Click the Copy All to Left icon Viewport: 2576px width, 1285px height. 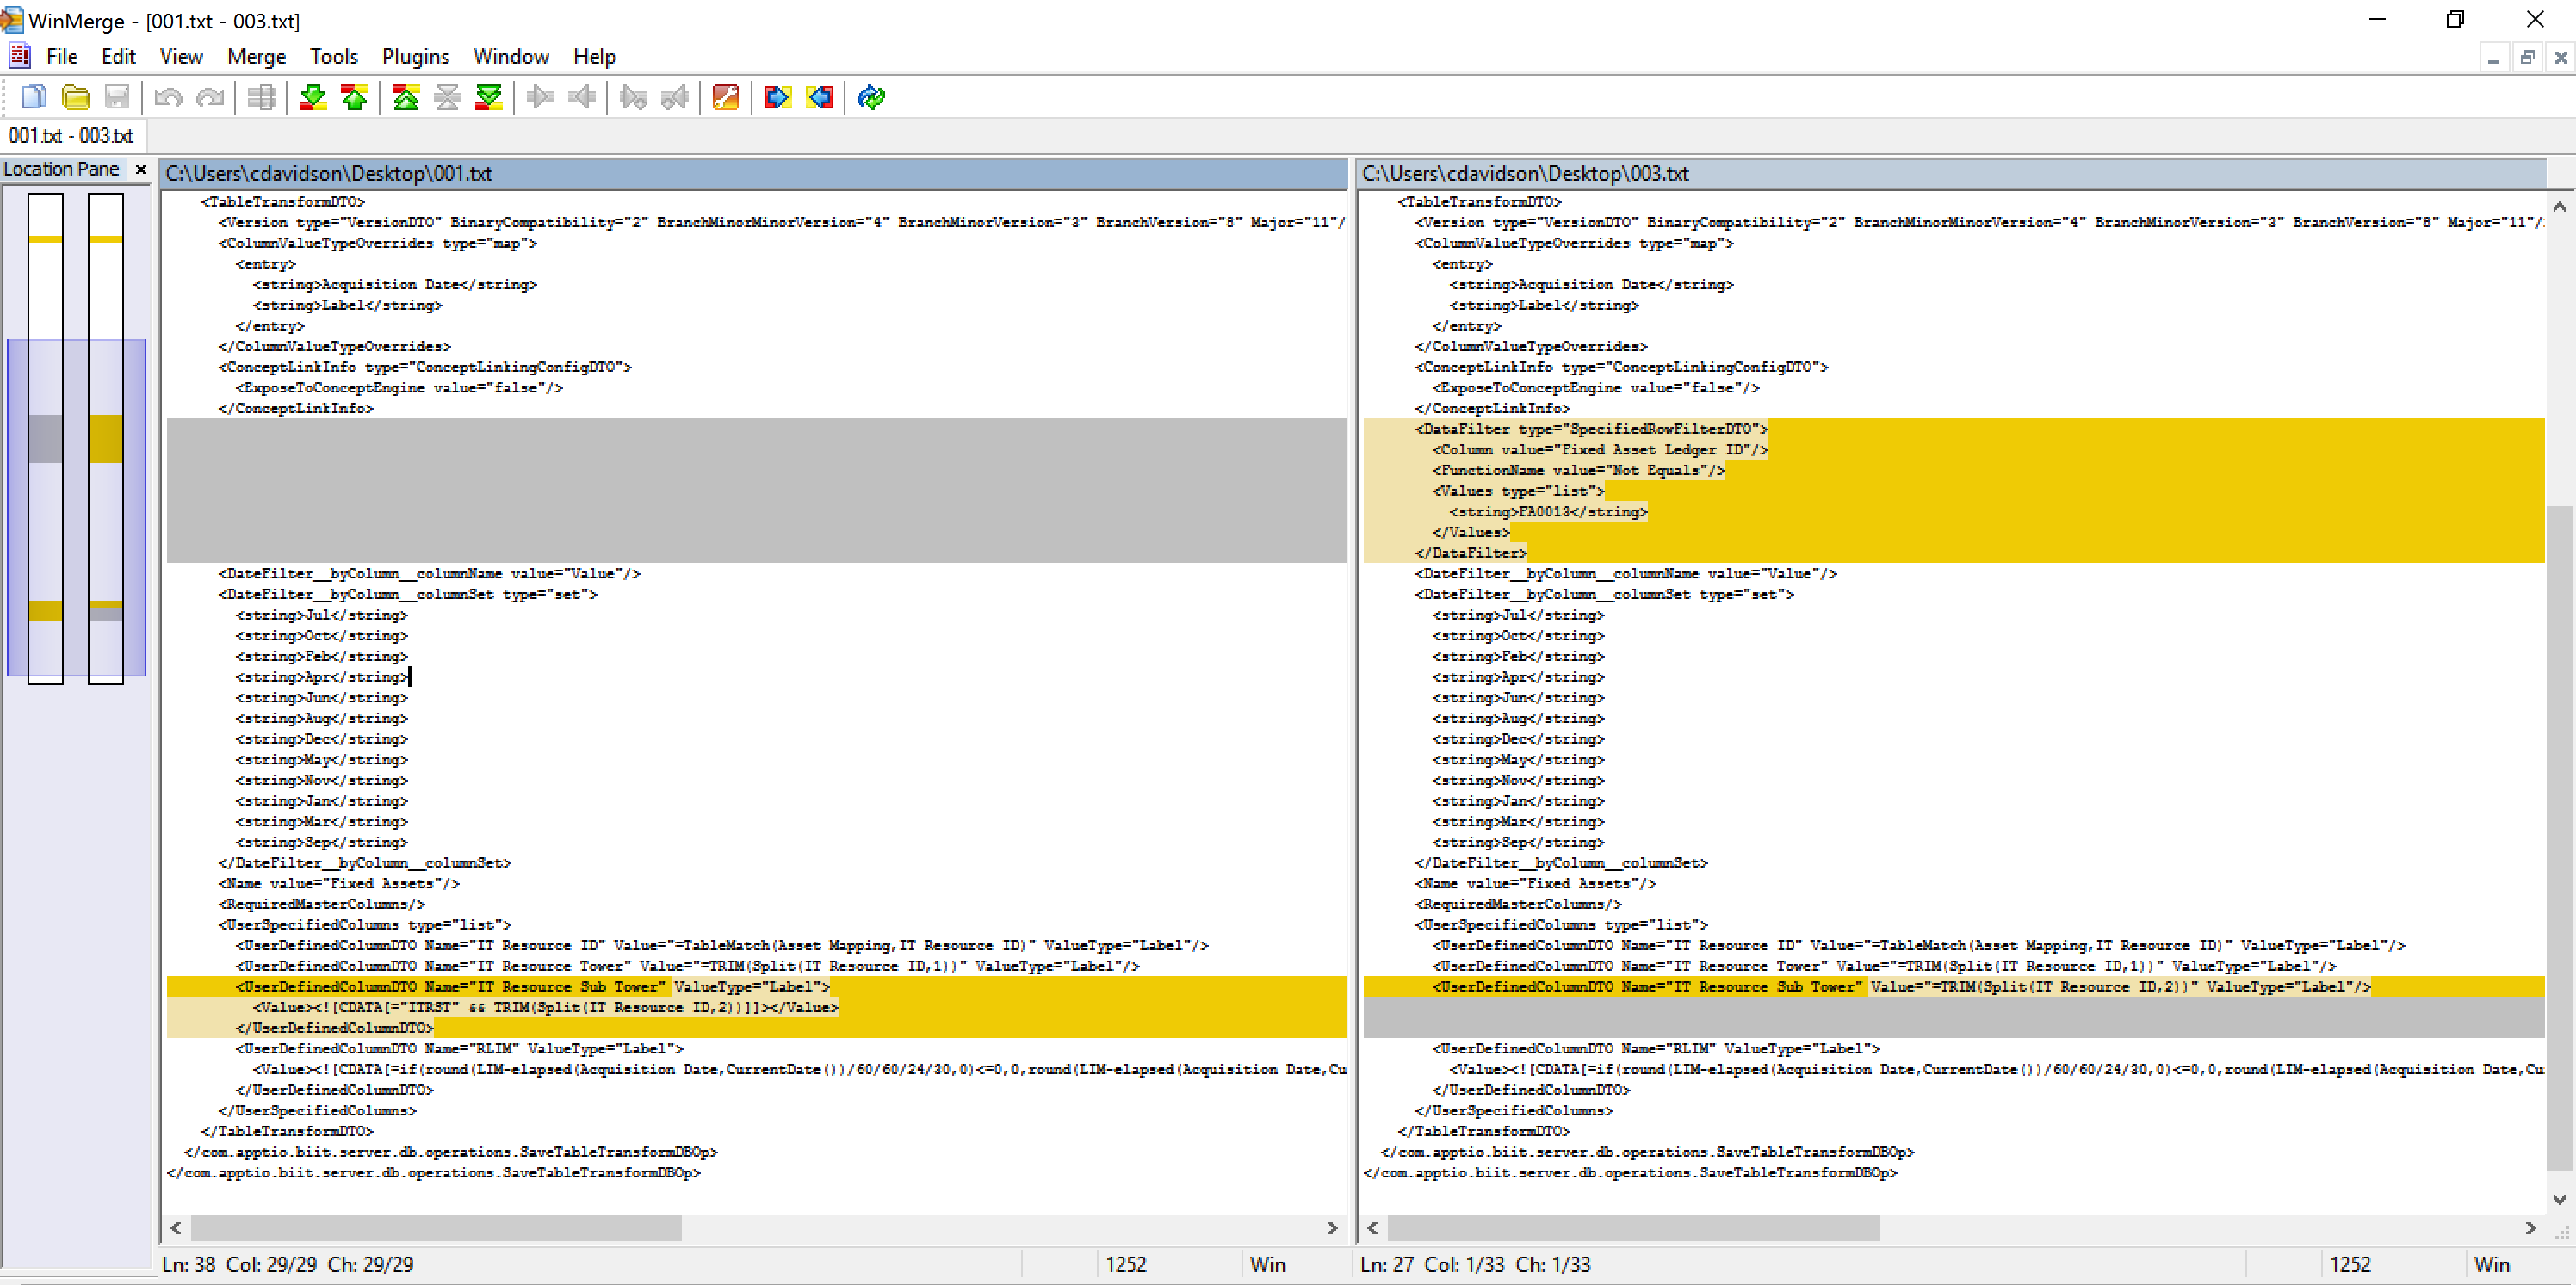[819, 97]
